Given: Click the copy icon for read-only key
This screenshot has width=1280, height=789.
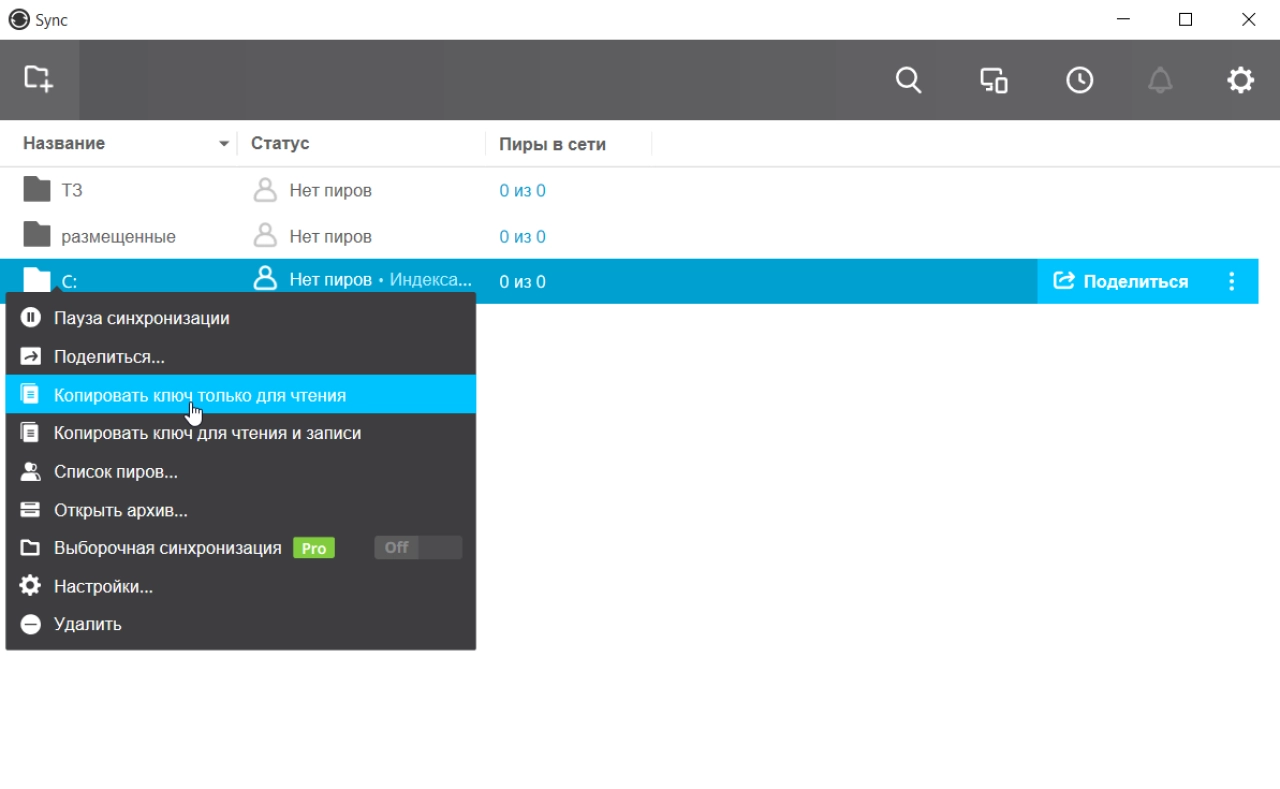Looking at the screenshot, I should (x=30, y=394).
